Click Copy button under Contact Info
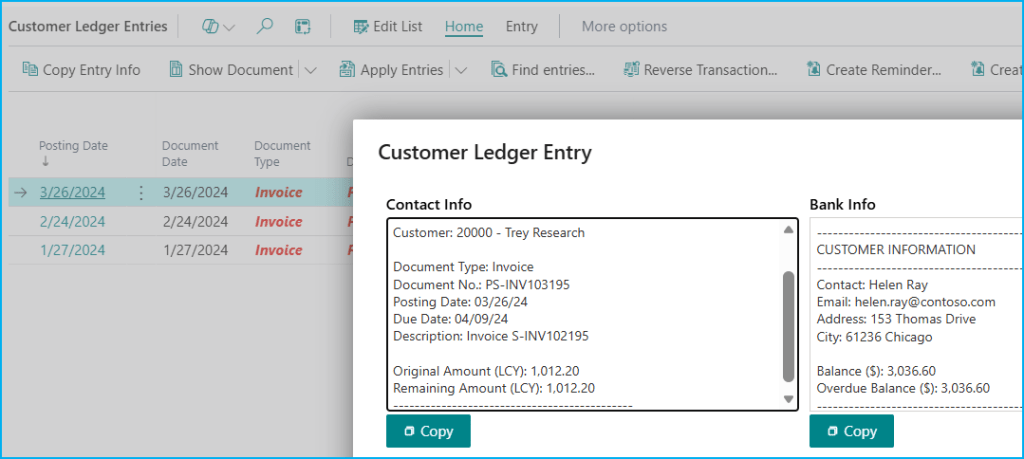This screenshot has width=1024, height=459. (x=428, y=431)
